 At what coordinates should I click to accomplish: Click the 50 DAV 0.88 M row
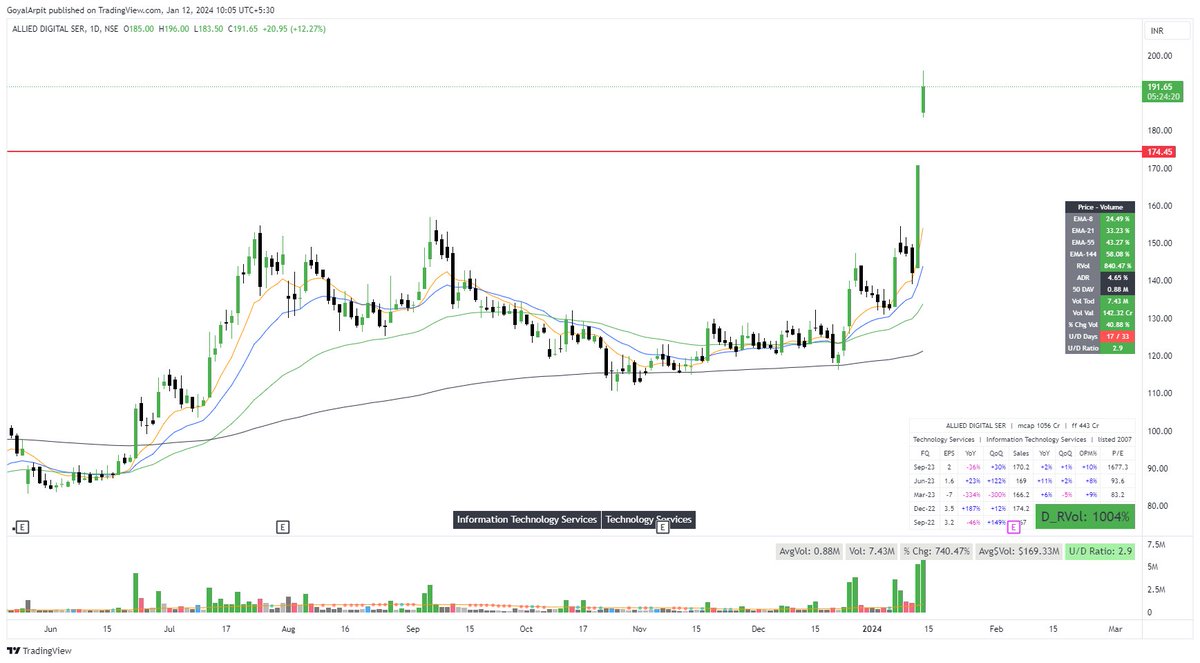click(1100, 290)
